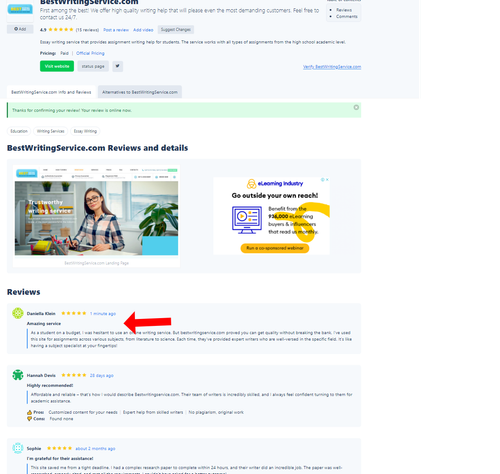Viewport: 500px width, 474px height.
Task: Click the Daniella Klein reviewer name
Action: (41, 314)
